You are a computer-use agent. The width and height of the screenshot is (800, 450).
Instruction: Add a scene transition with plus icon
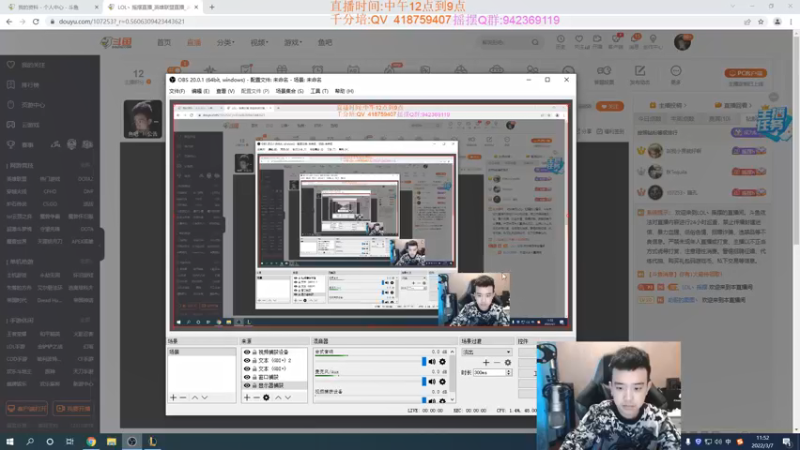point(486,362)
